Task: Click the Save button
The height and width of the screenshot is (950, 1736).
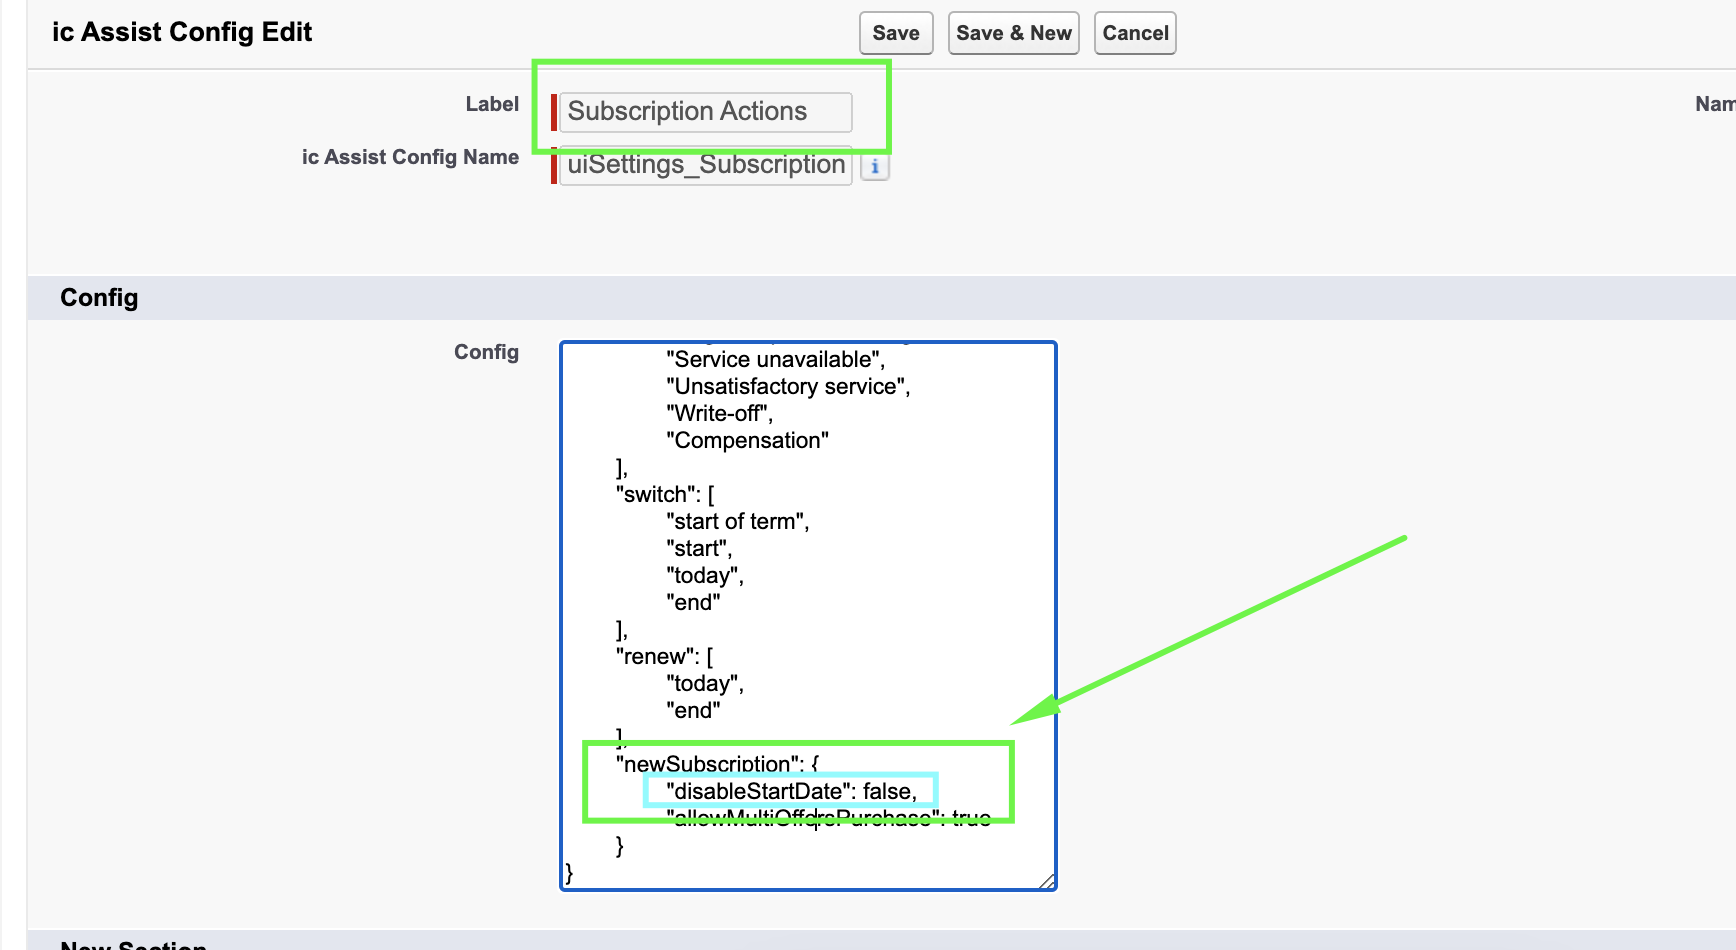Action: click(895, 33)
